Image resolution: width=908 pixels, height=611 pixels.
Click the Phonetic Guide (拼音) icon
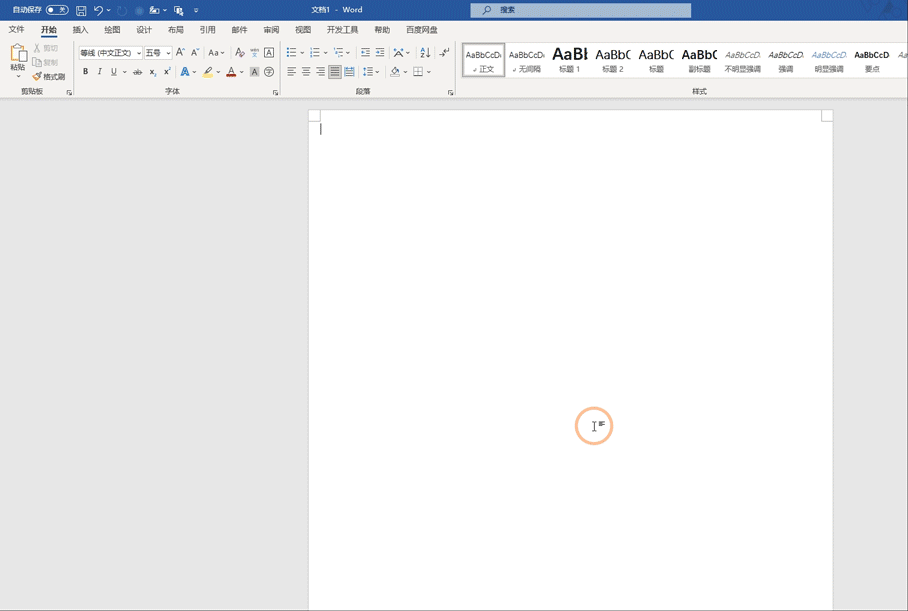254,53
